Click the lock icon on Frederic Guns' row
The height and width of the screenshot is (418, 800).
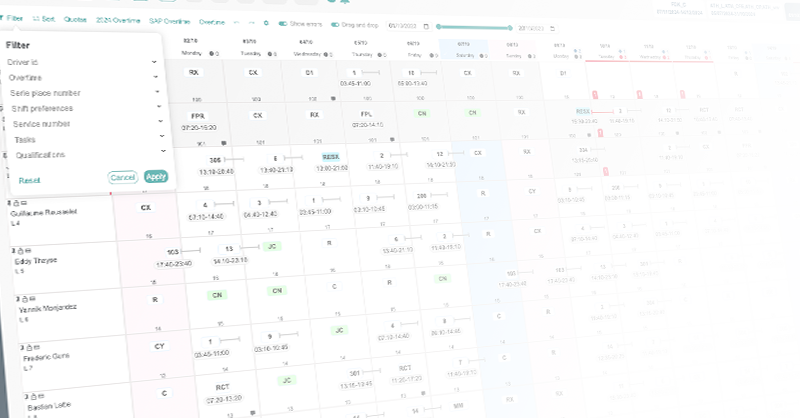(x=29, y=348)
